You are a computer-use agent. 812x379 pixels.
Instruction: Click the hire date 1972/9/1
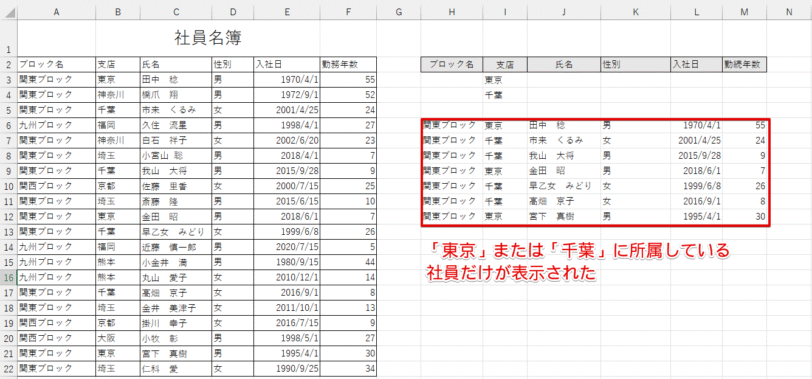(286, 95)
